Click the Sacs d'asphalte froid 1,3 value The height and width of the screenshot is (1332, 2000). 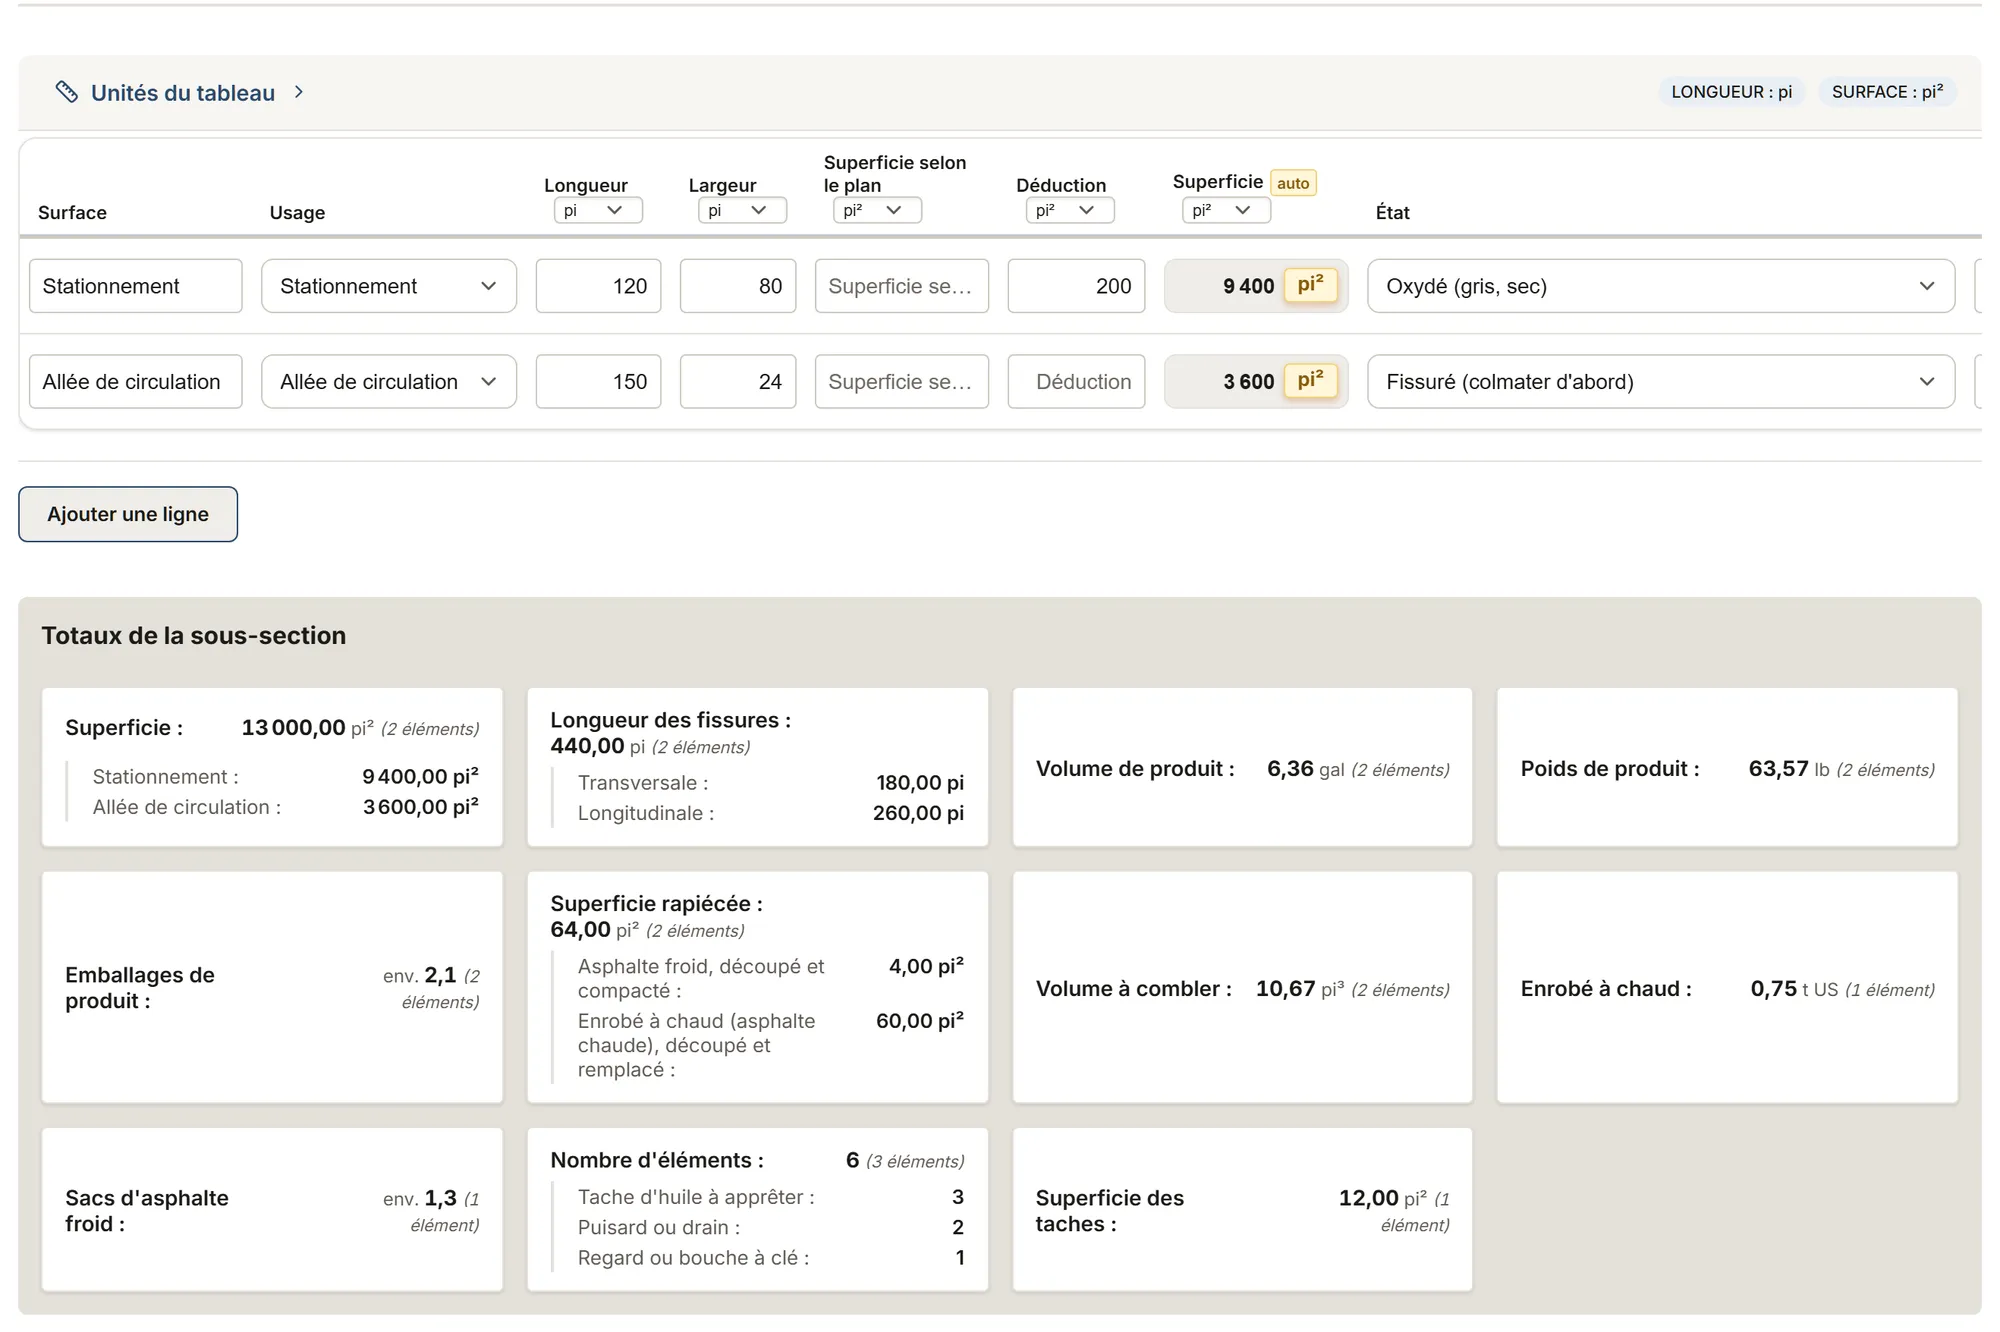[x=440, y=1198]
